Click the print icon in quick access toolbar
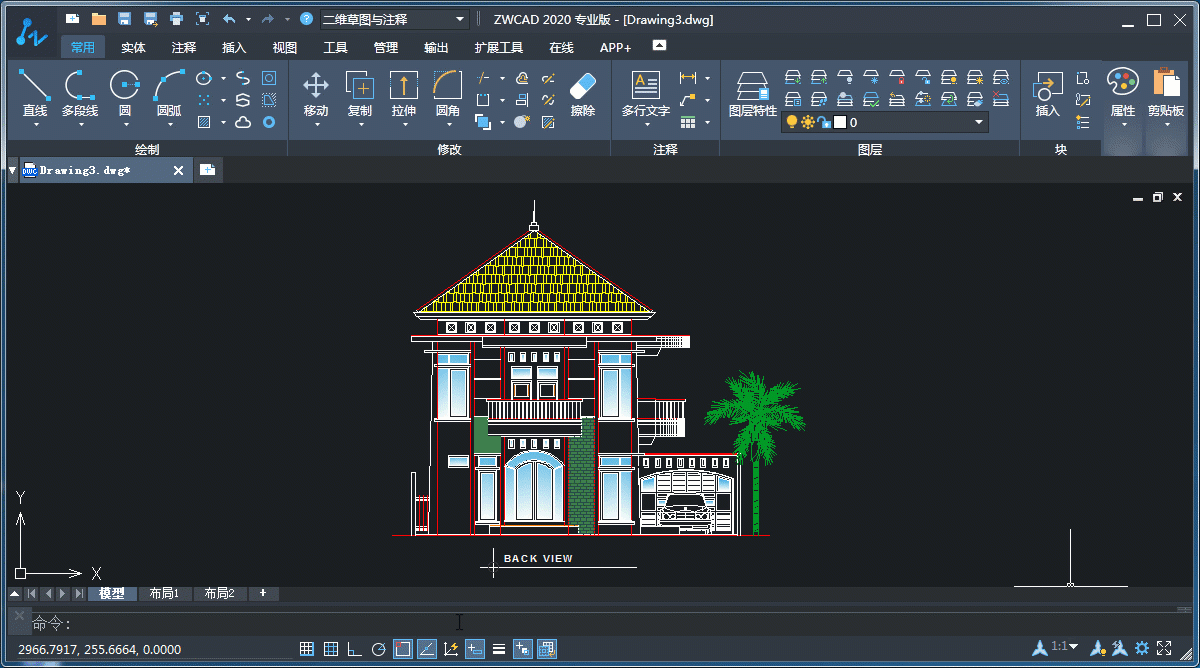Image resolution: width=1200 pixels, height=668 pixels. pos(176,19)
